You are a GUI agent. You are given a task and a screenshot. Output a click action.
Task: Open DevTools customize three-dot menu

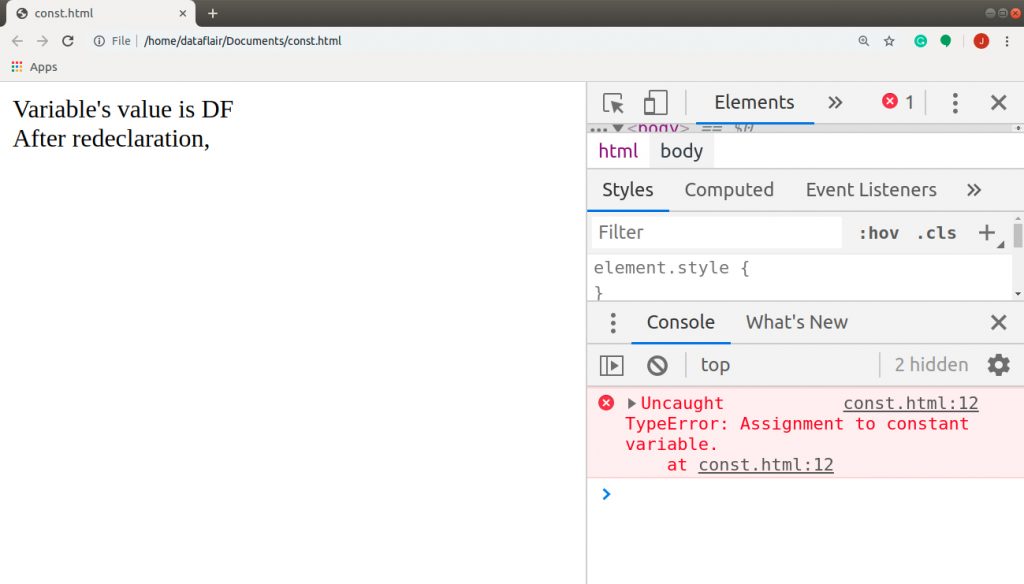[955, 103]
